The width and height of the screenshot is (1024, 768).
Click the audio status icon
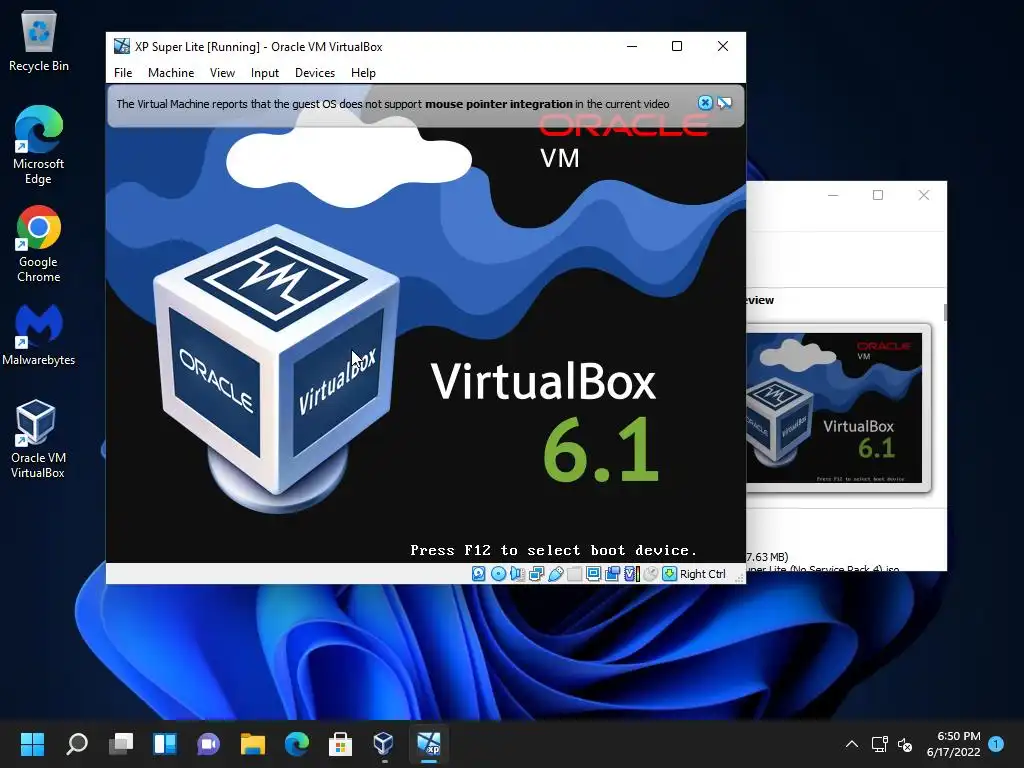(x=517, y=573)
